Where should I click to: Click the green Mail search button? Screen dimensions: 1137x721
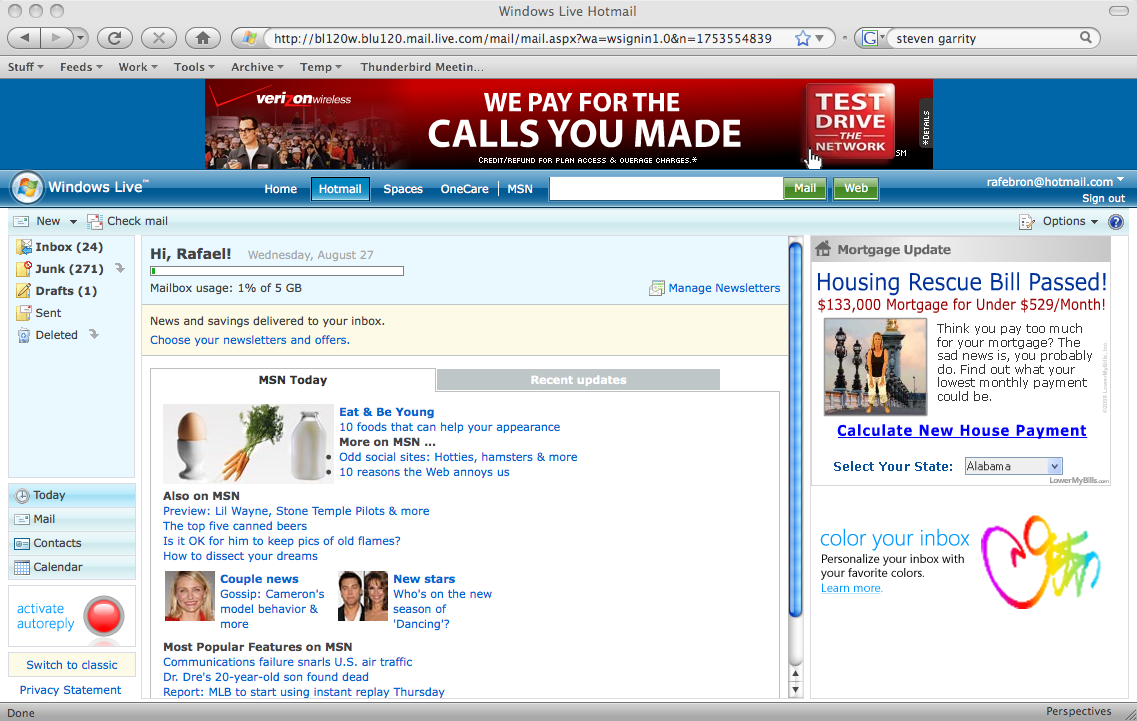805,189
